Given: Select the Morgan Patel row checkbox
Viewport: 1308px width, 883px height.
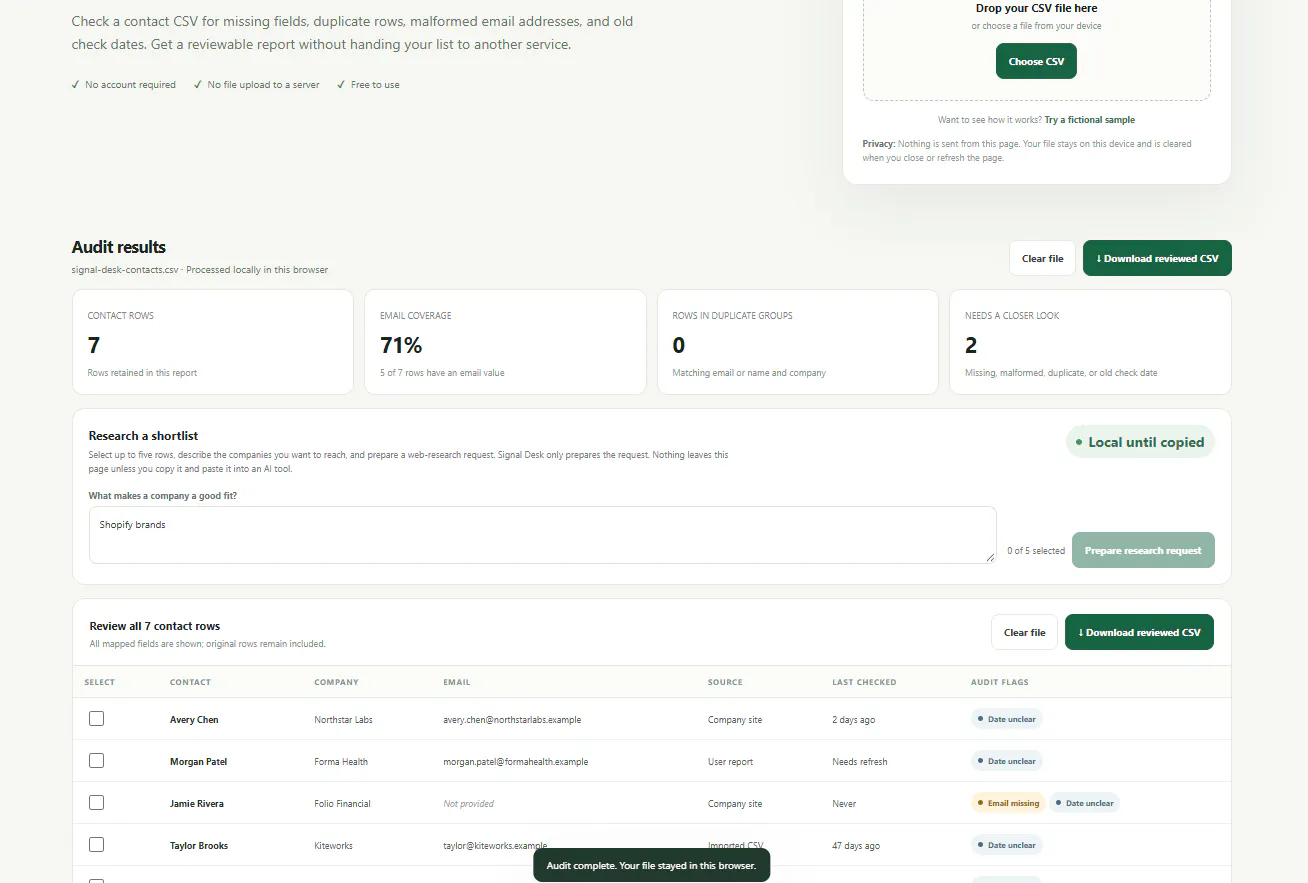Looking at the screenshot, I should click(96, 760).
